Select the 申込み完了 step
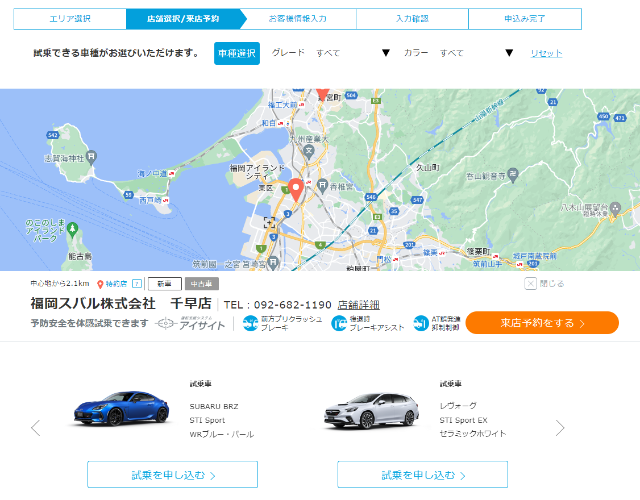640x500 pixels. click(x=525, y=19)
